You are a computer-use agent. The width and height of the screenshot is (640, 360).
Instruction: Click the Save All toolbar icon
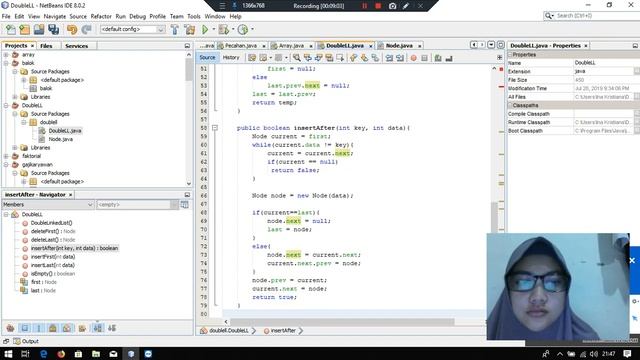(x=53, y=29)
